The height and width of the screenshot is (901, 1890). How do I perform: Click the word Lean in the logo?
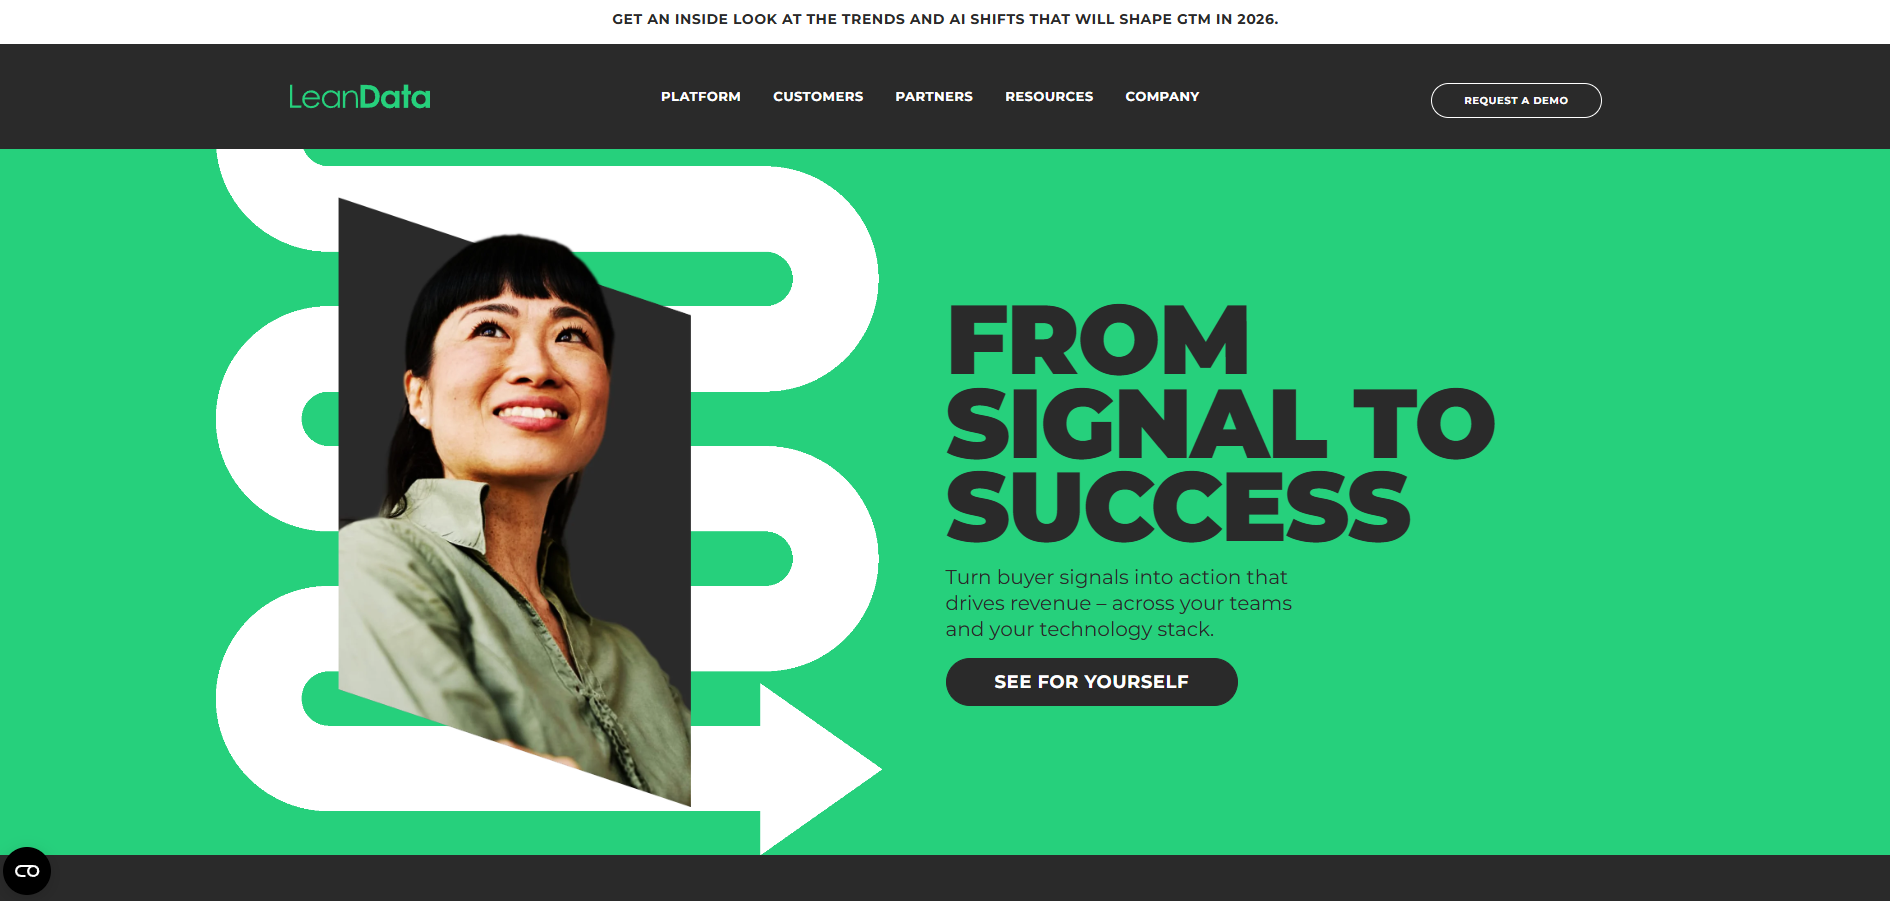point(323,97)
